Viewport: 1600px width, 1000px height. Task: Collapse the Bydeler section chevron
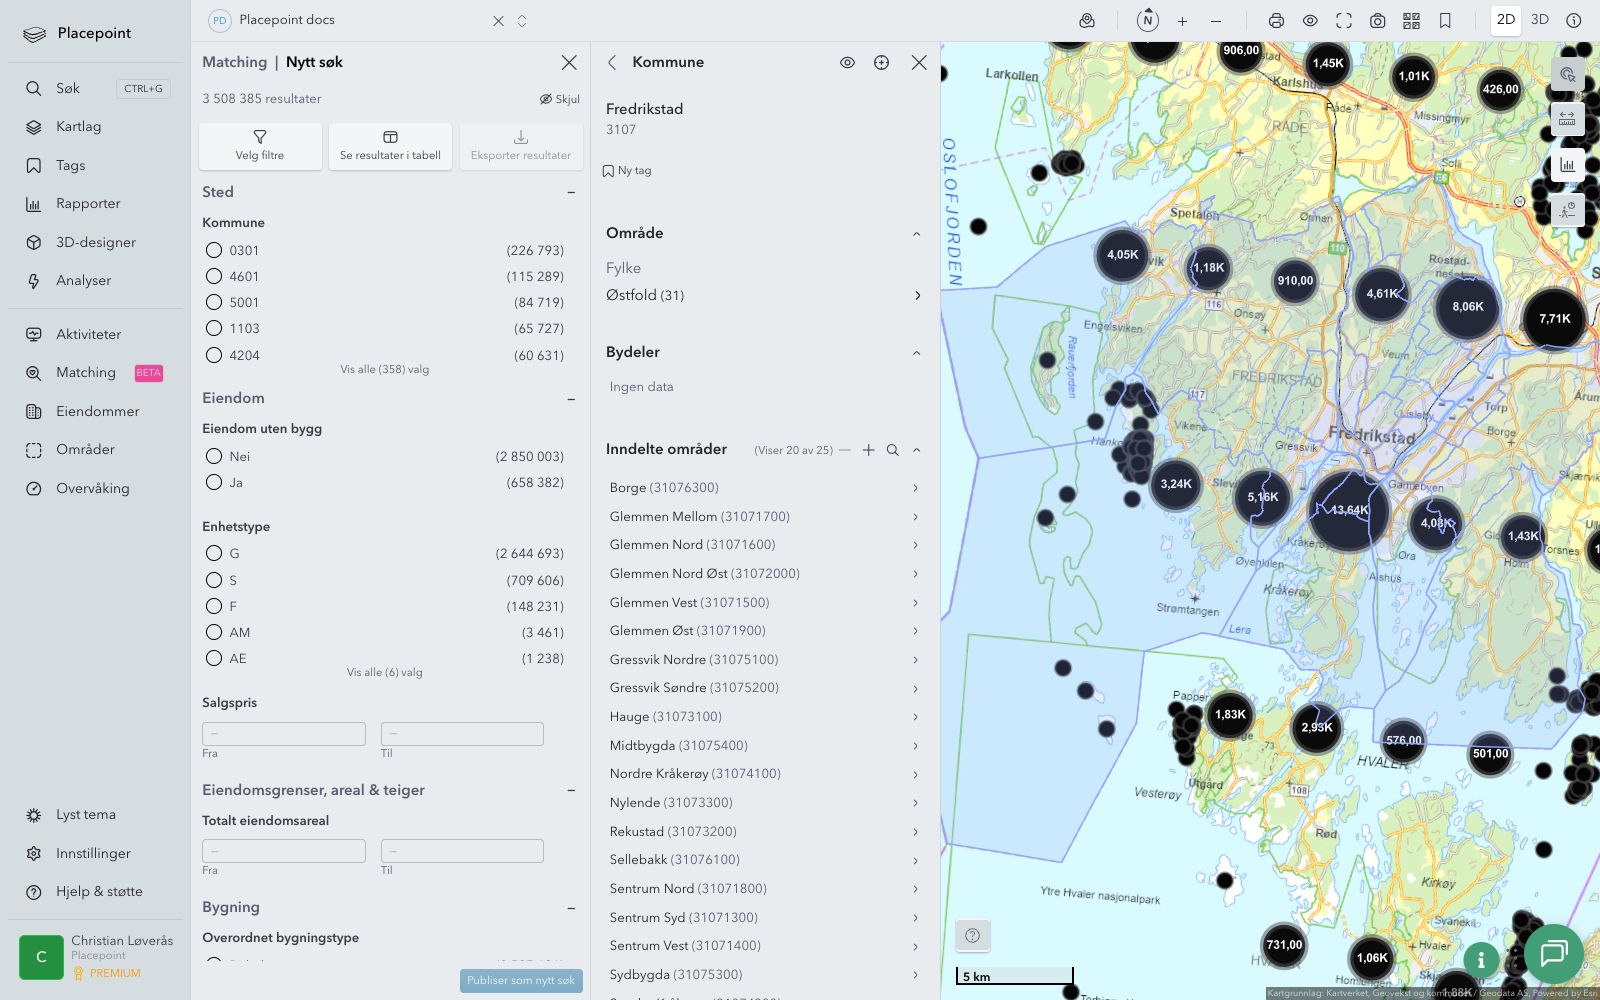916,353
